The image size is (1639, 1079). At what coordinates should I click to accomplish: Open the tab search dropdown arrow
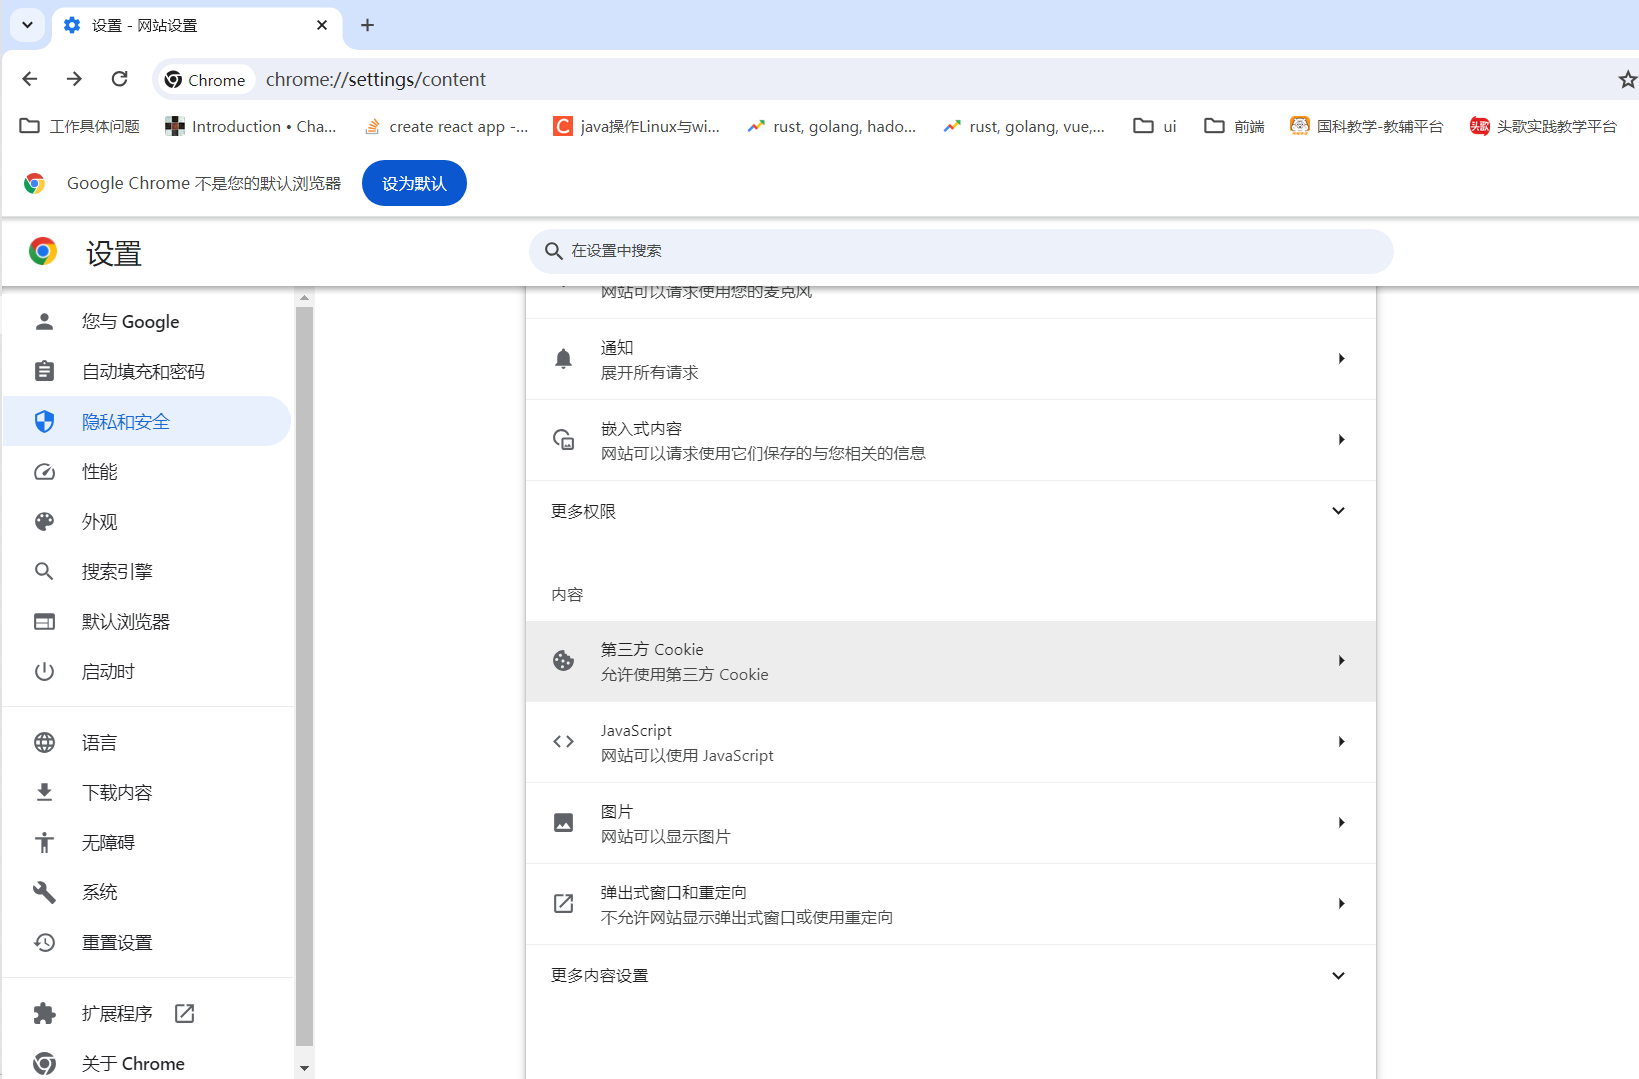pos(27,25)
